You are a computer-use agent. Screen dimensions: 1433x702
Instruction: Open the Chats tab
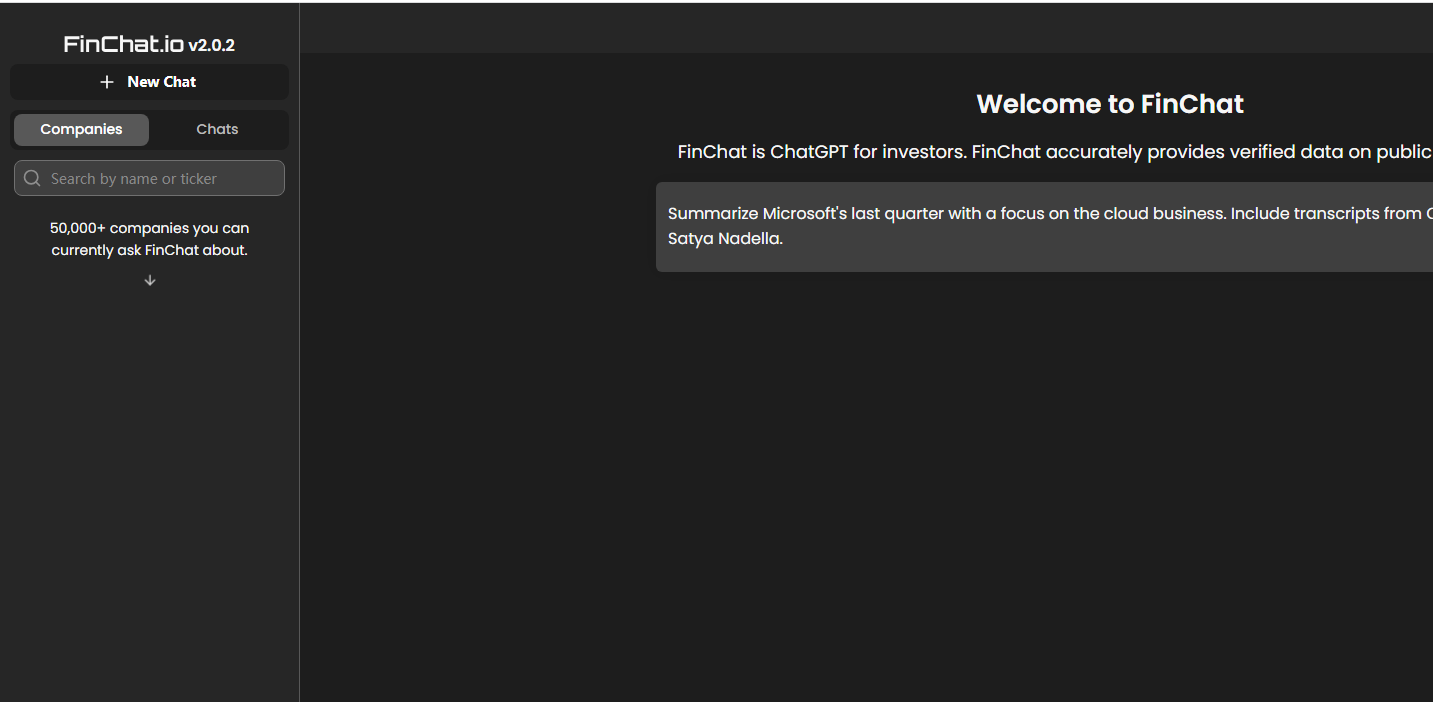point(217,130)
